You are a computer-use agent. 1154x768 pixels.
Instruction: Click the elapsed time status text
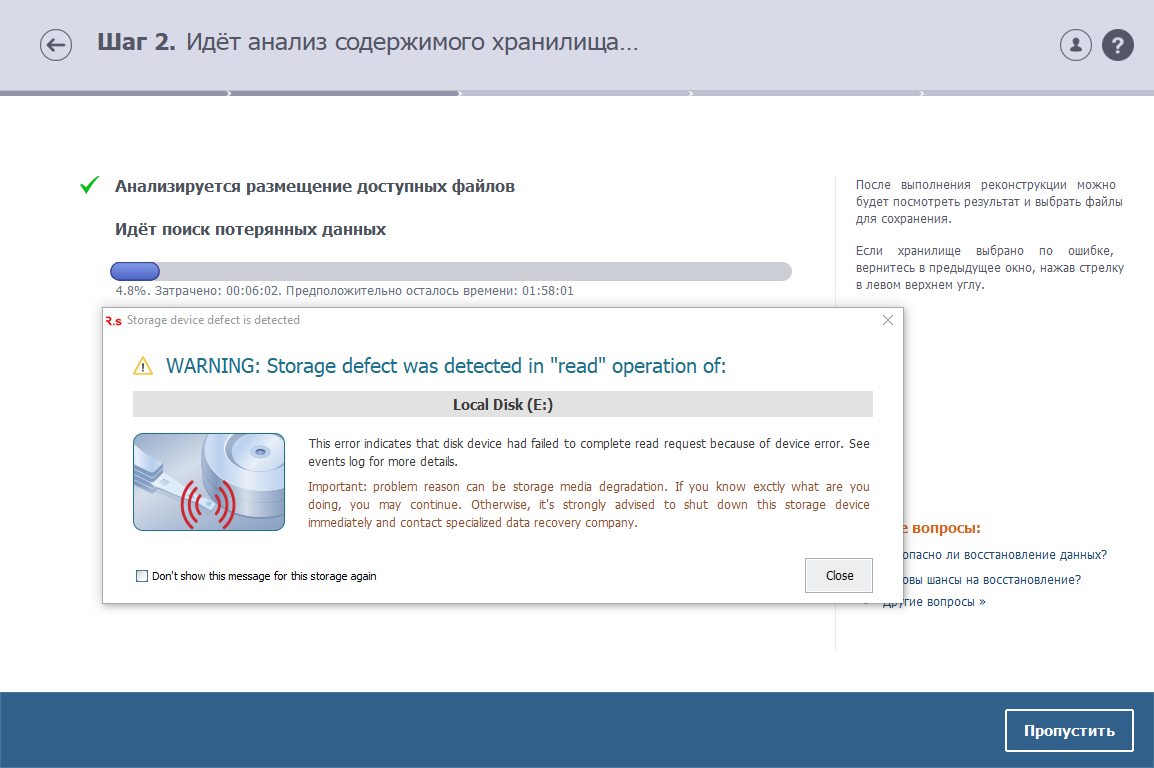point(344,291)
